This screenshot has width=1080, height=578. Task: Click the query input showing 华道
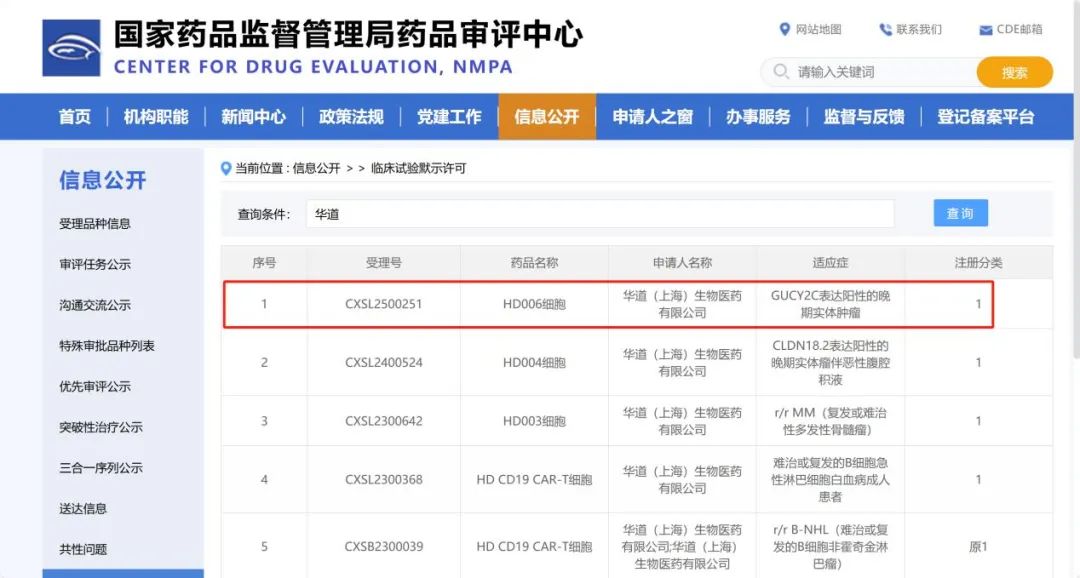coord(600,213)
